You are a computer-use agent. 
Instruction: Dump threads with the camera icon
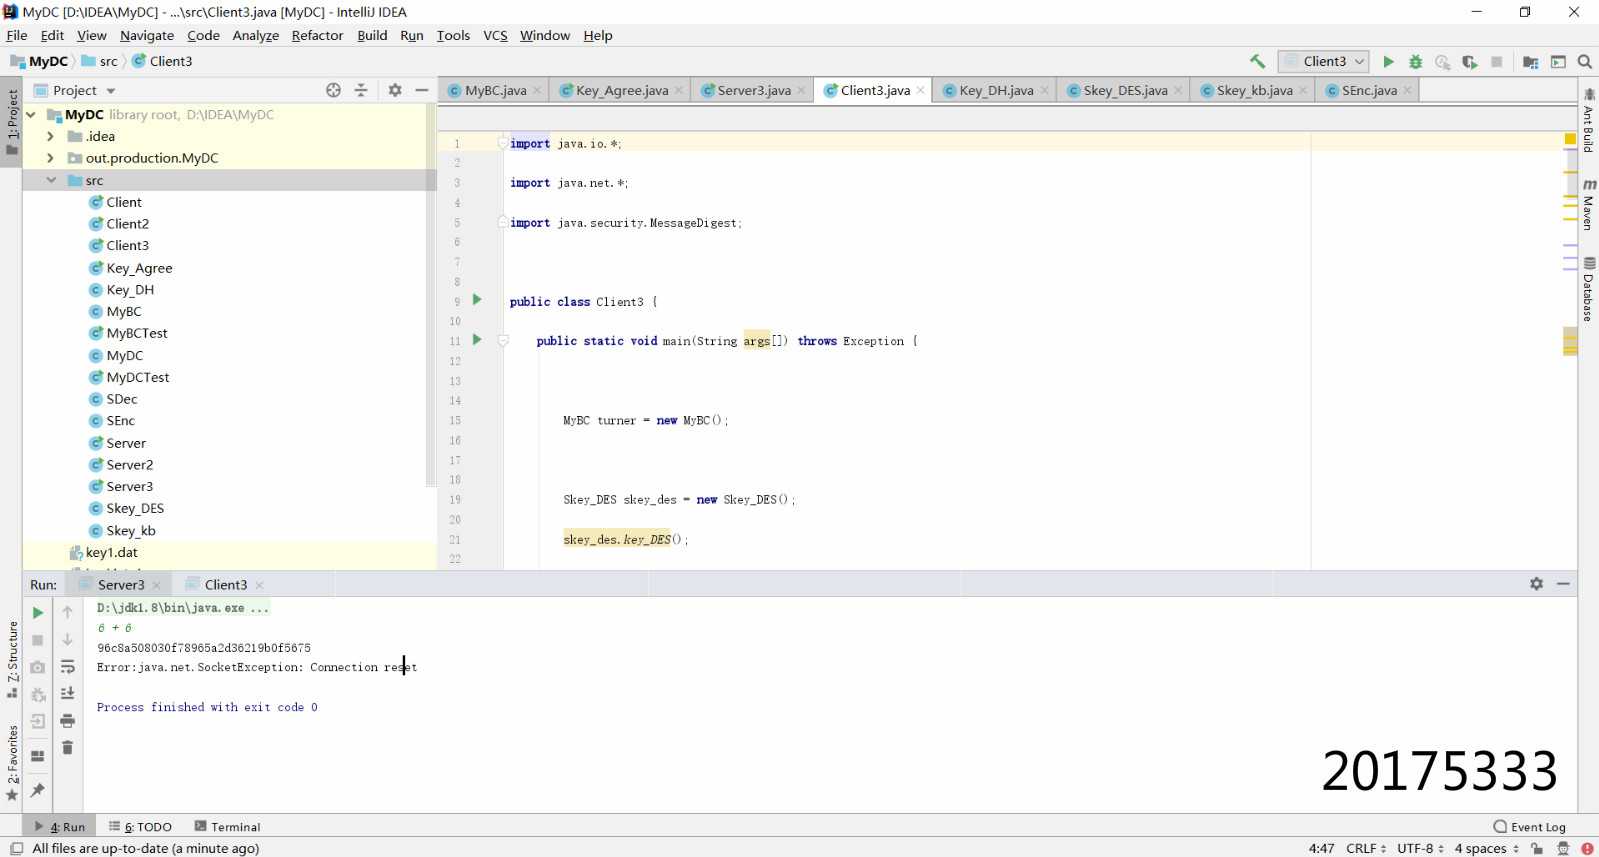point(38,667)
